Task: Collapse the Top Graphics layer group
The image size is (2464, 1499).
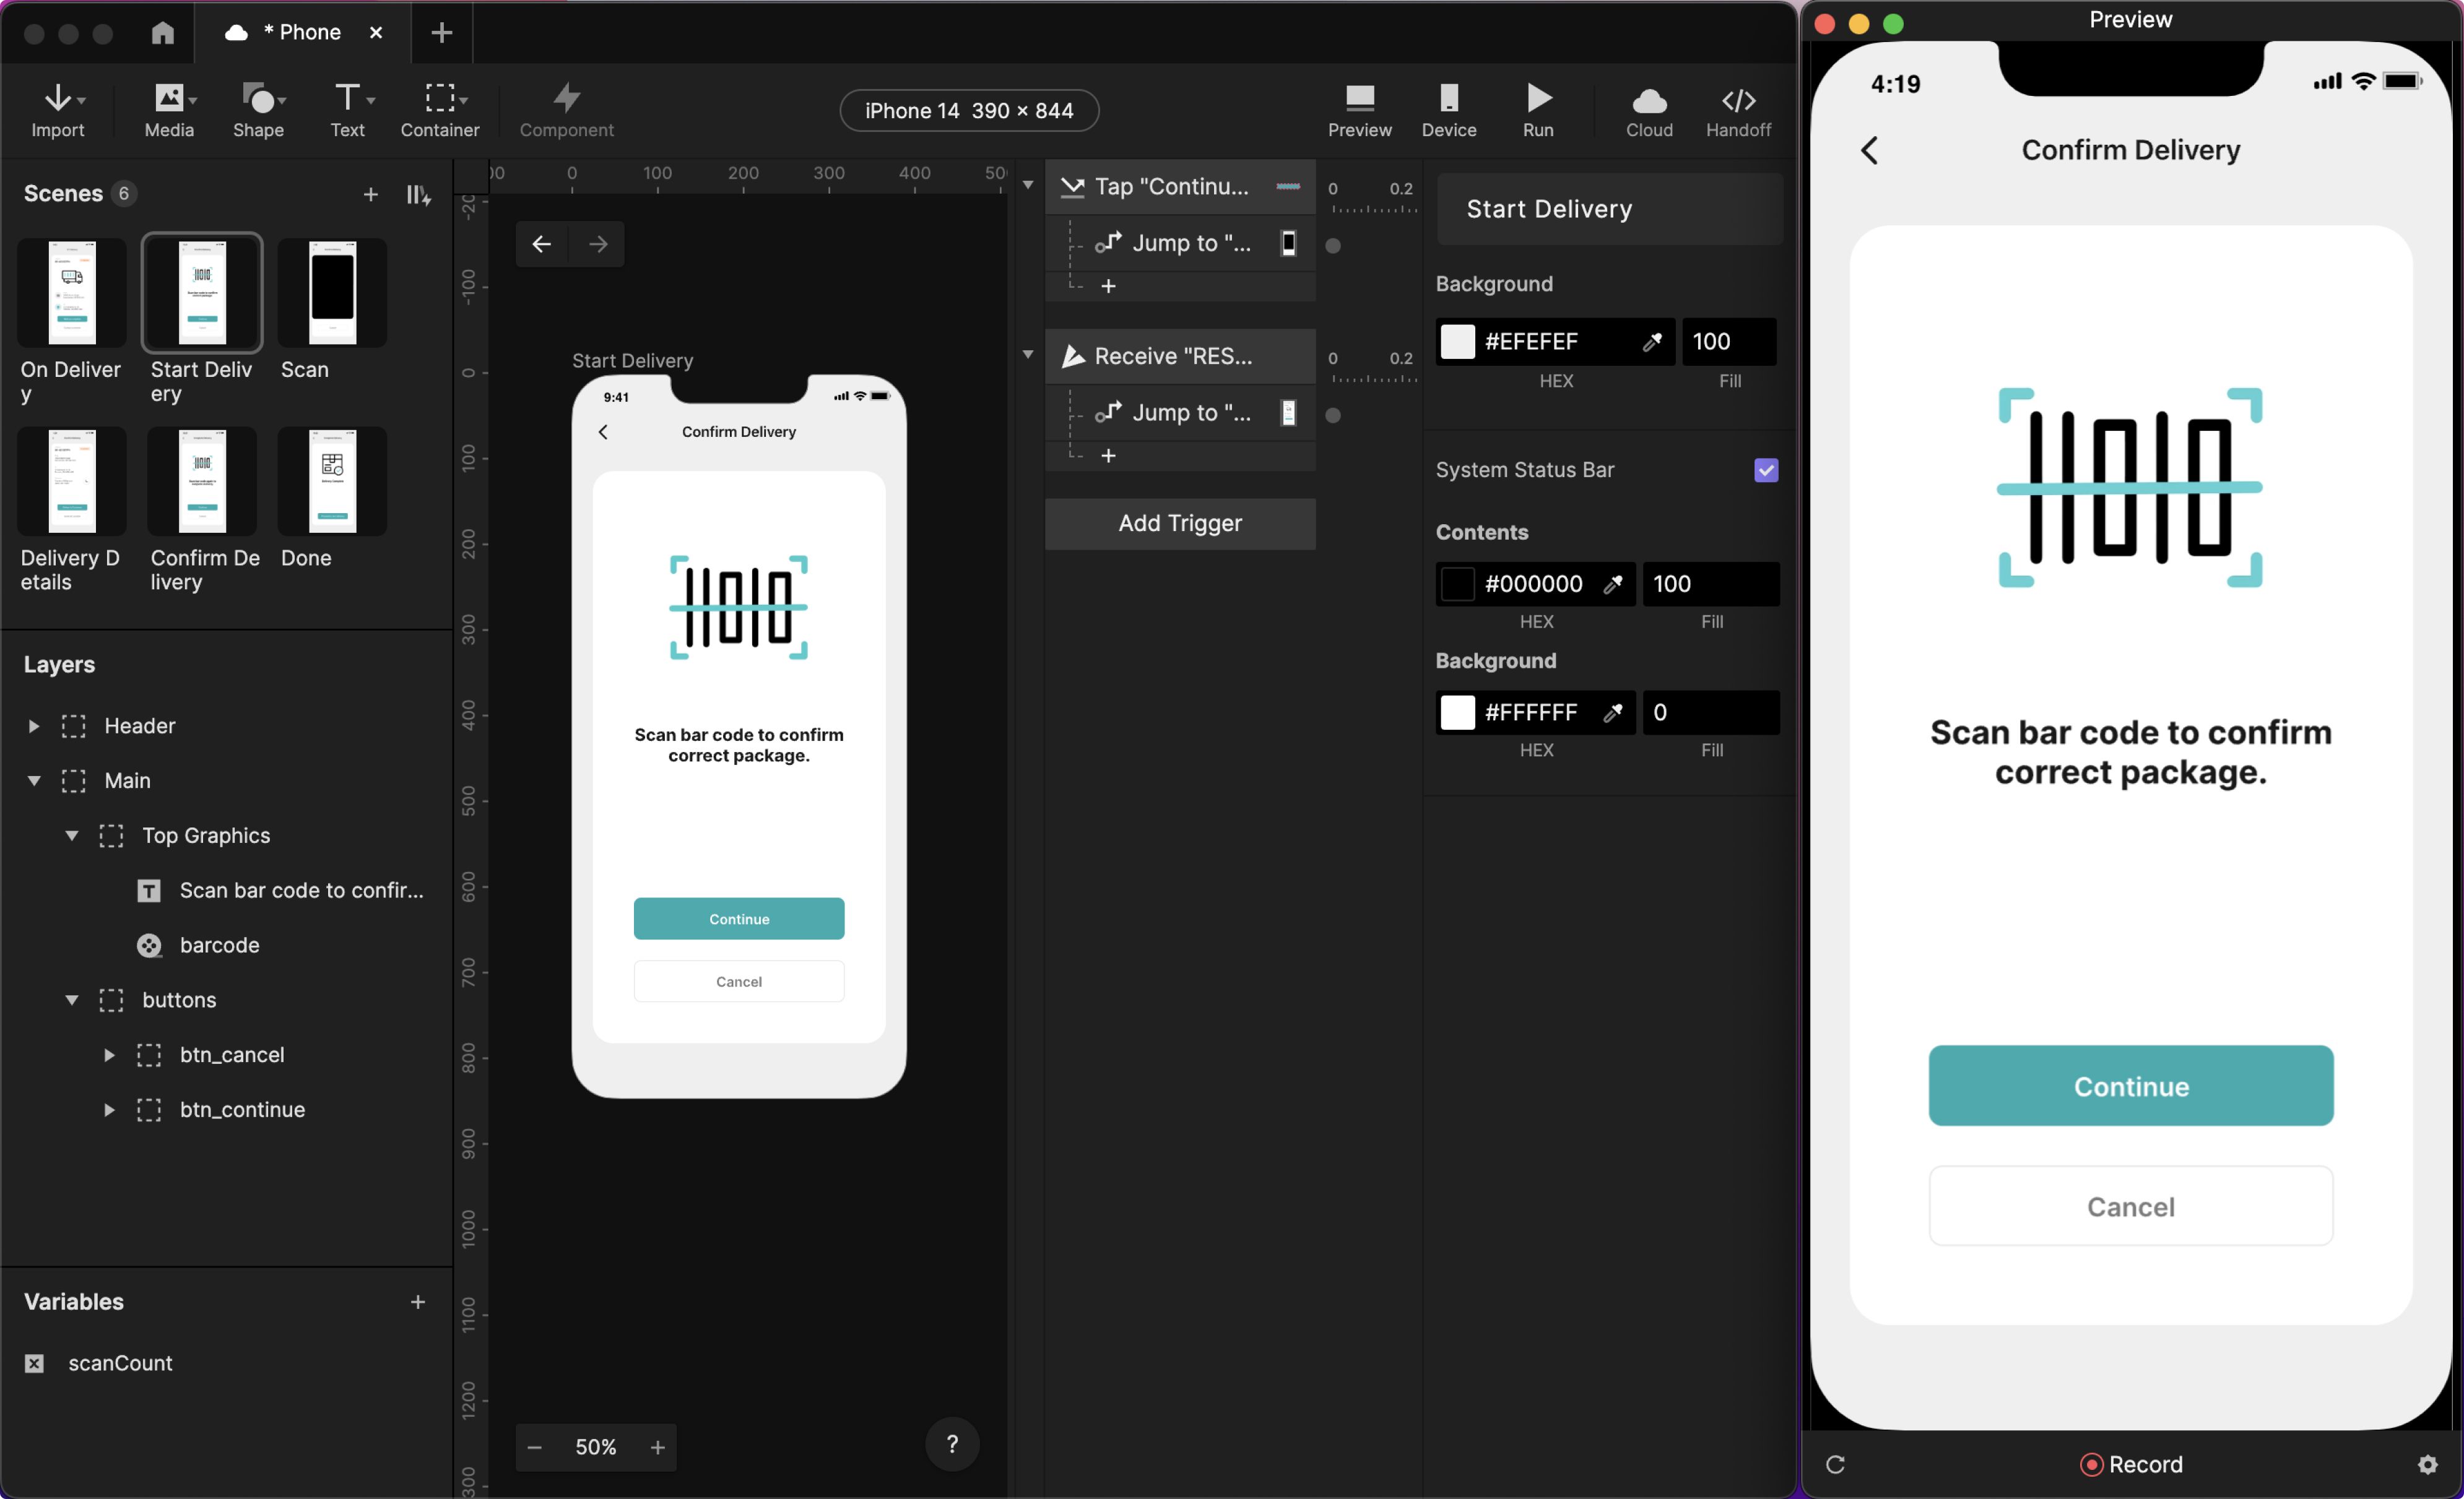Action: point(72,835)
